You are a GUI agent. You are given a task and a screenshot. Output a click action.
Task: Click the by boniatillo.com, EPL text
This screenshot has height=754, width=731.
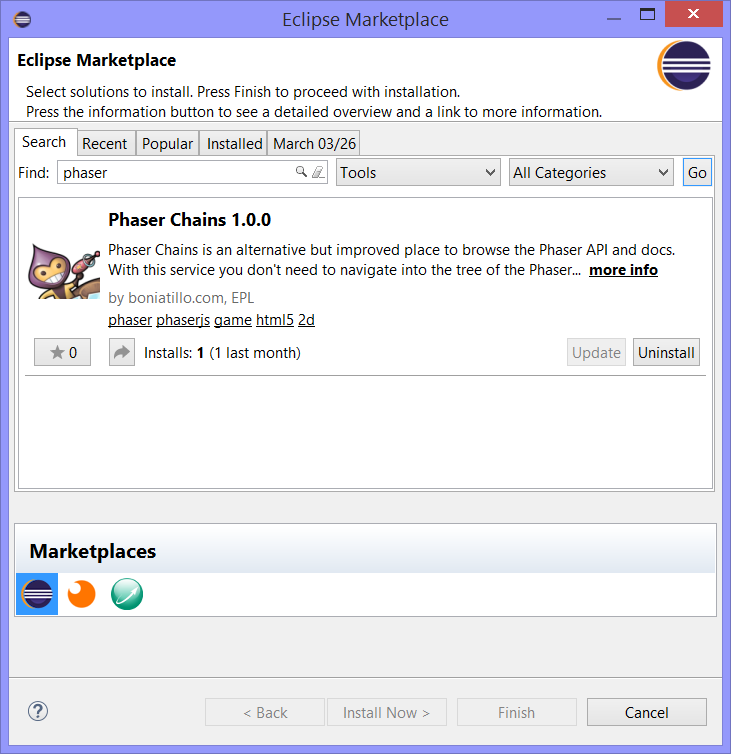click(x=181, y=298)
